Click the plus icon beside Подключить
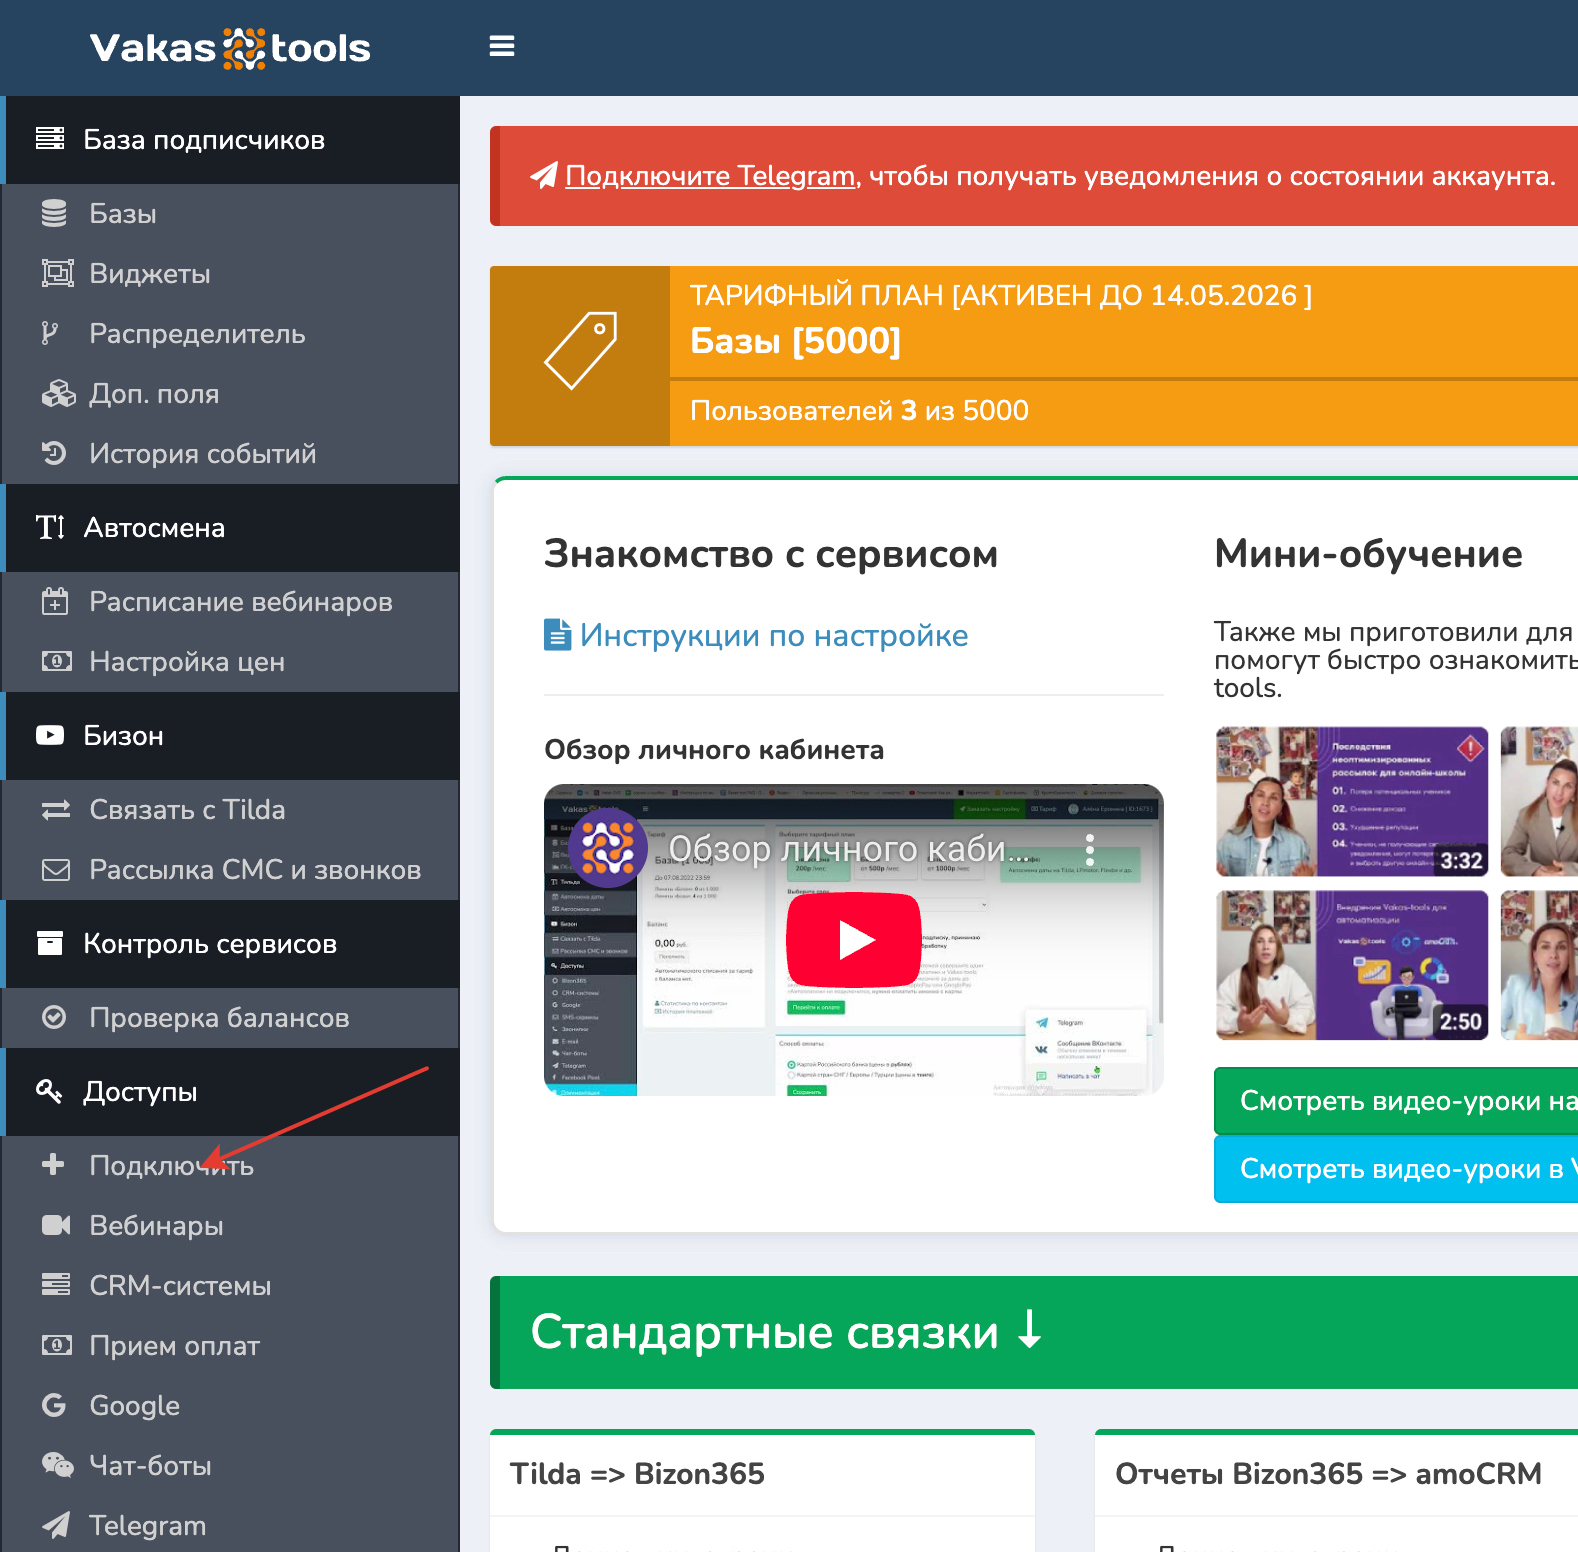1578x1552 pixels. tap(53, 1165)
